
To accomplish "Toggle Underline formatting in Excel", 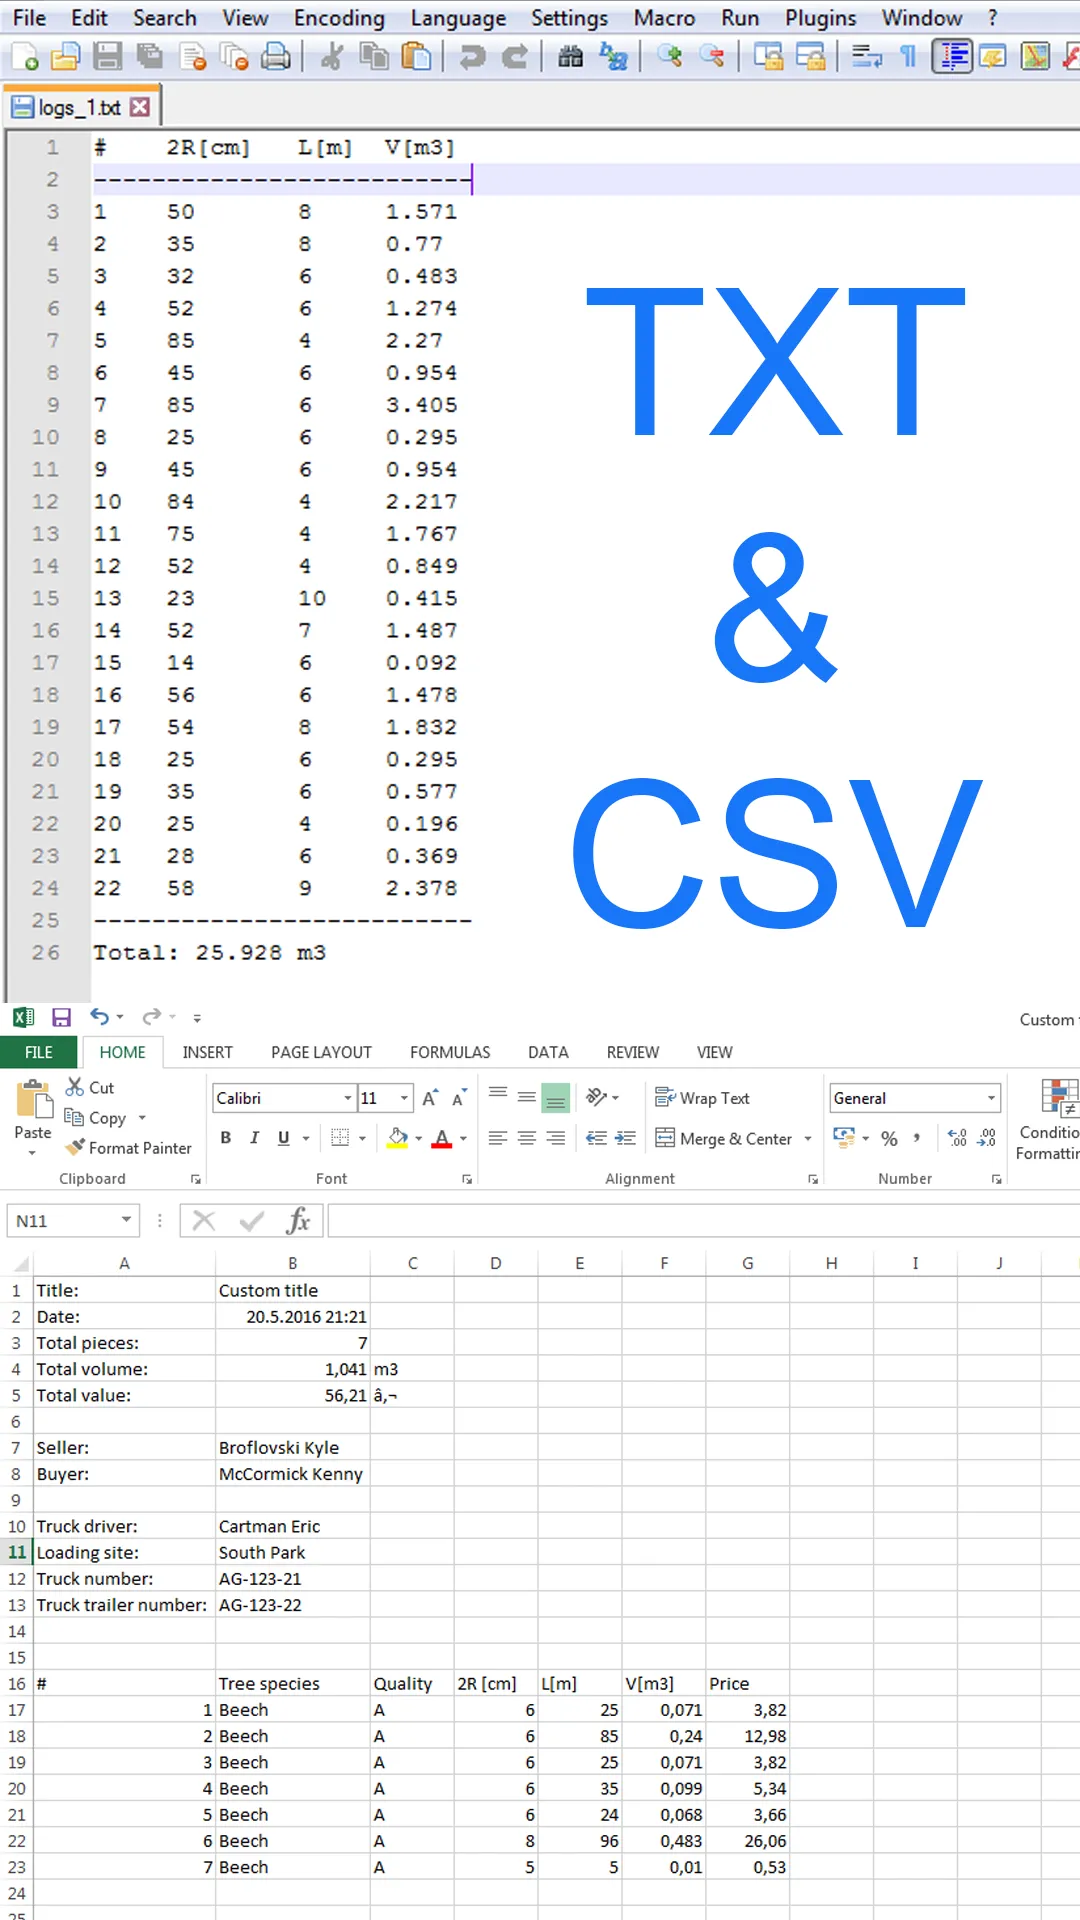I will coord(283,1138).
